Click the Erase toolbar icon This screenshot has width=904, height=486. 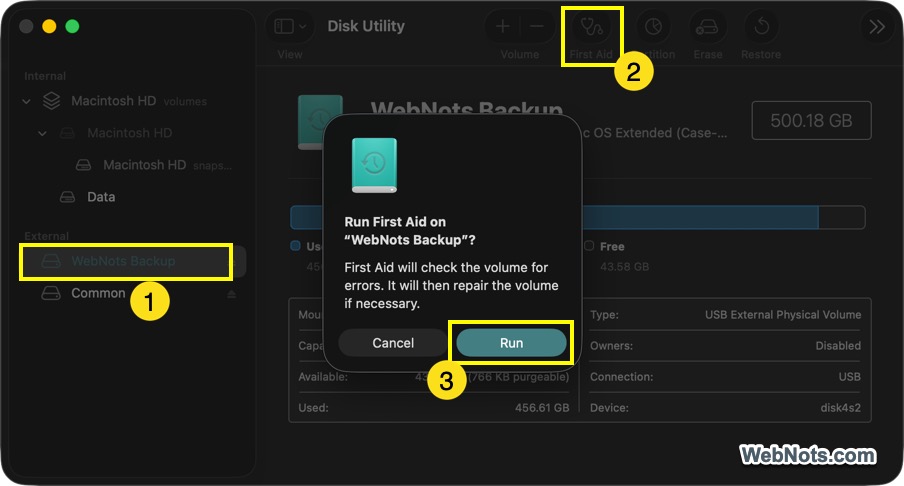707,27
